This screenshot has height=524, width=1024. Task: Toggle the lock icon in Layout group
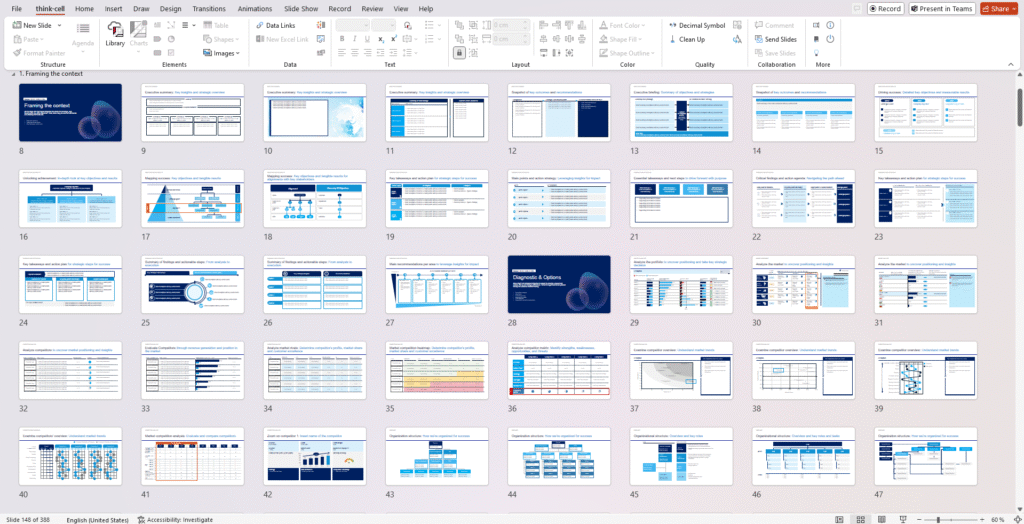coord(459,53)
